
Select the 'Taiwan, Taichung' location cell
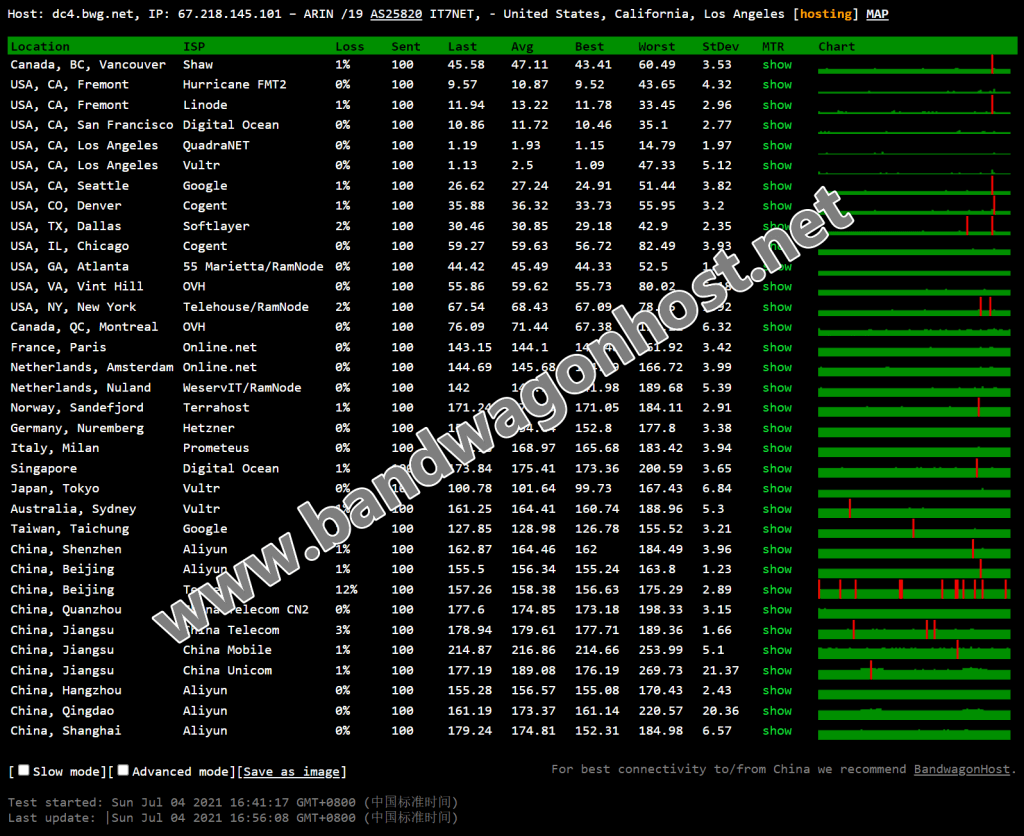tap(70, 529)
